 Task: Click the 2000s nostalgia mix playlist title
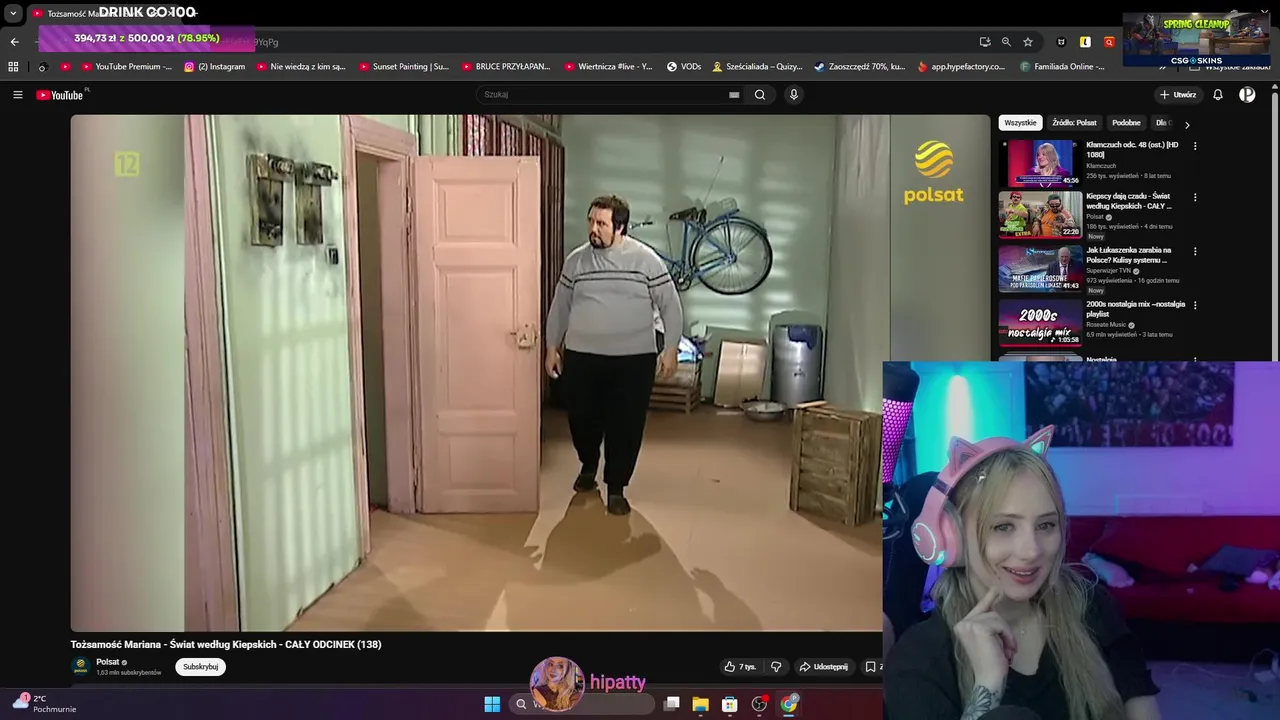coord(1135,309)
